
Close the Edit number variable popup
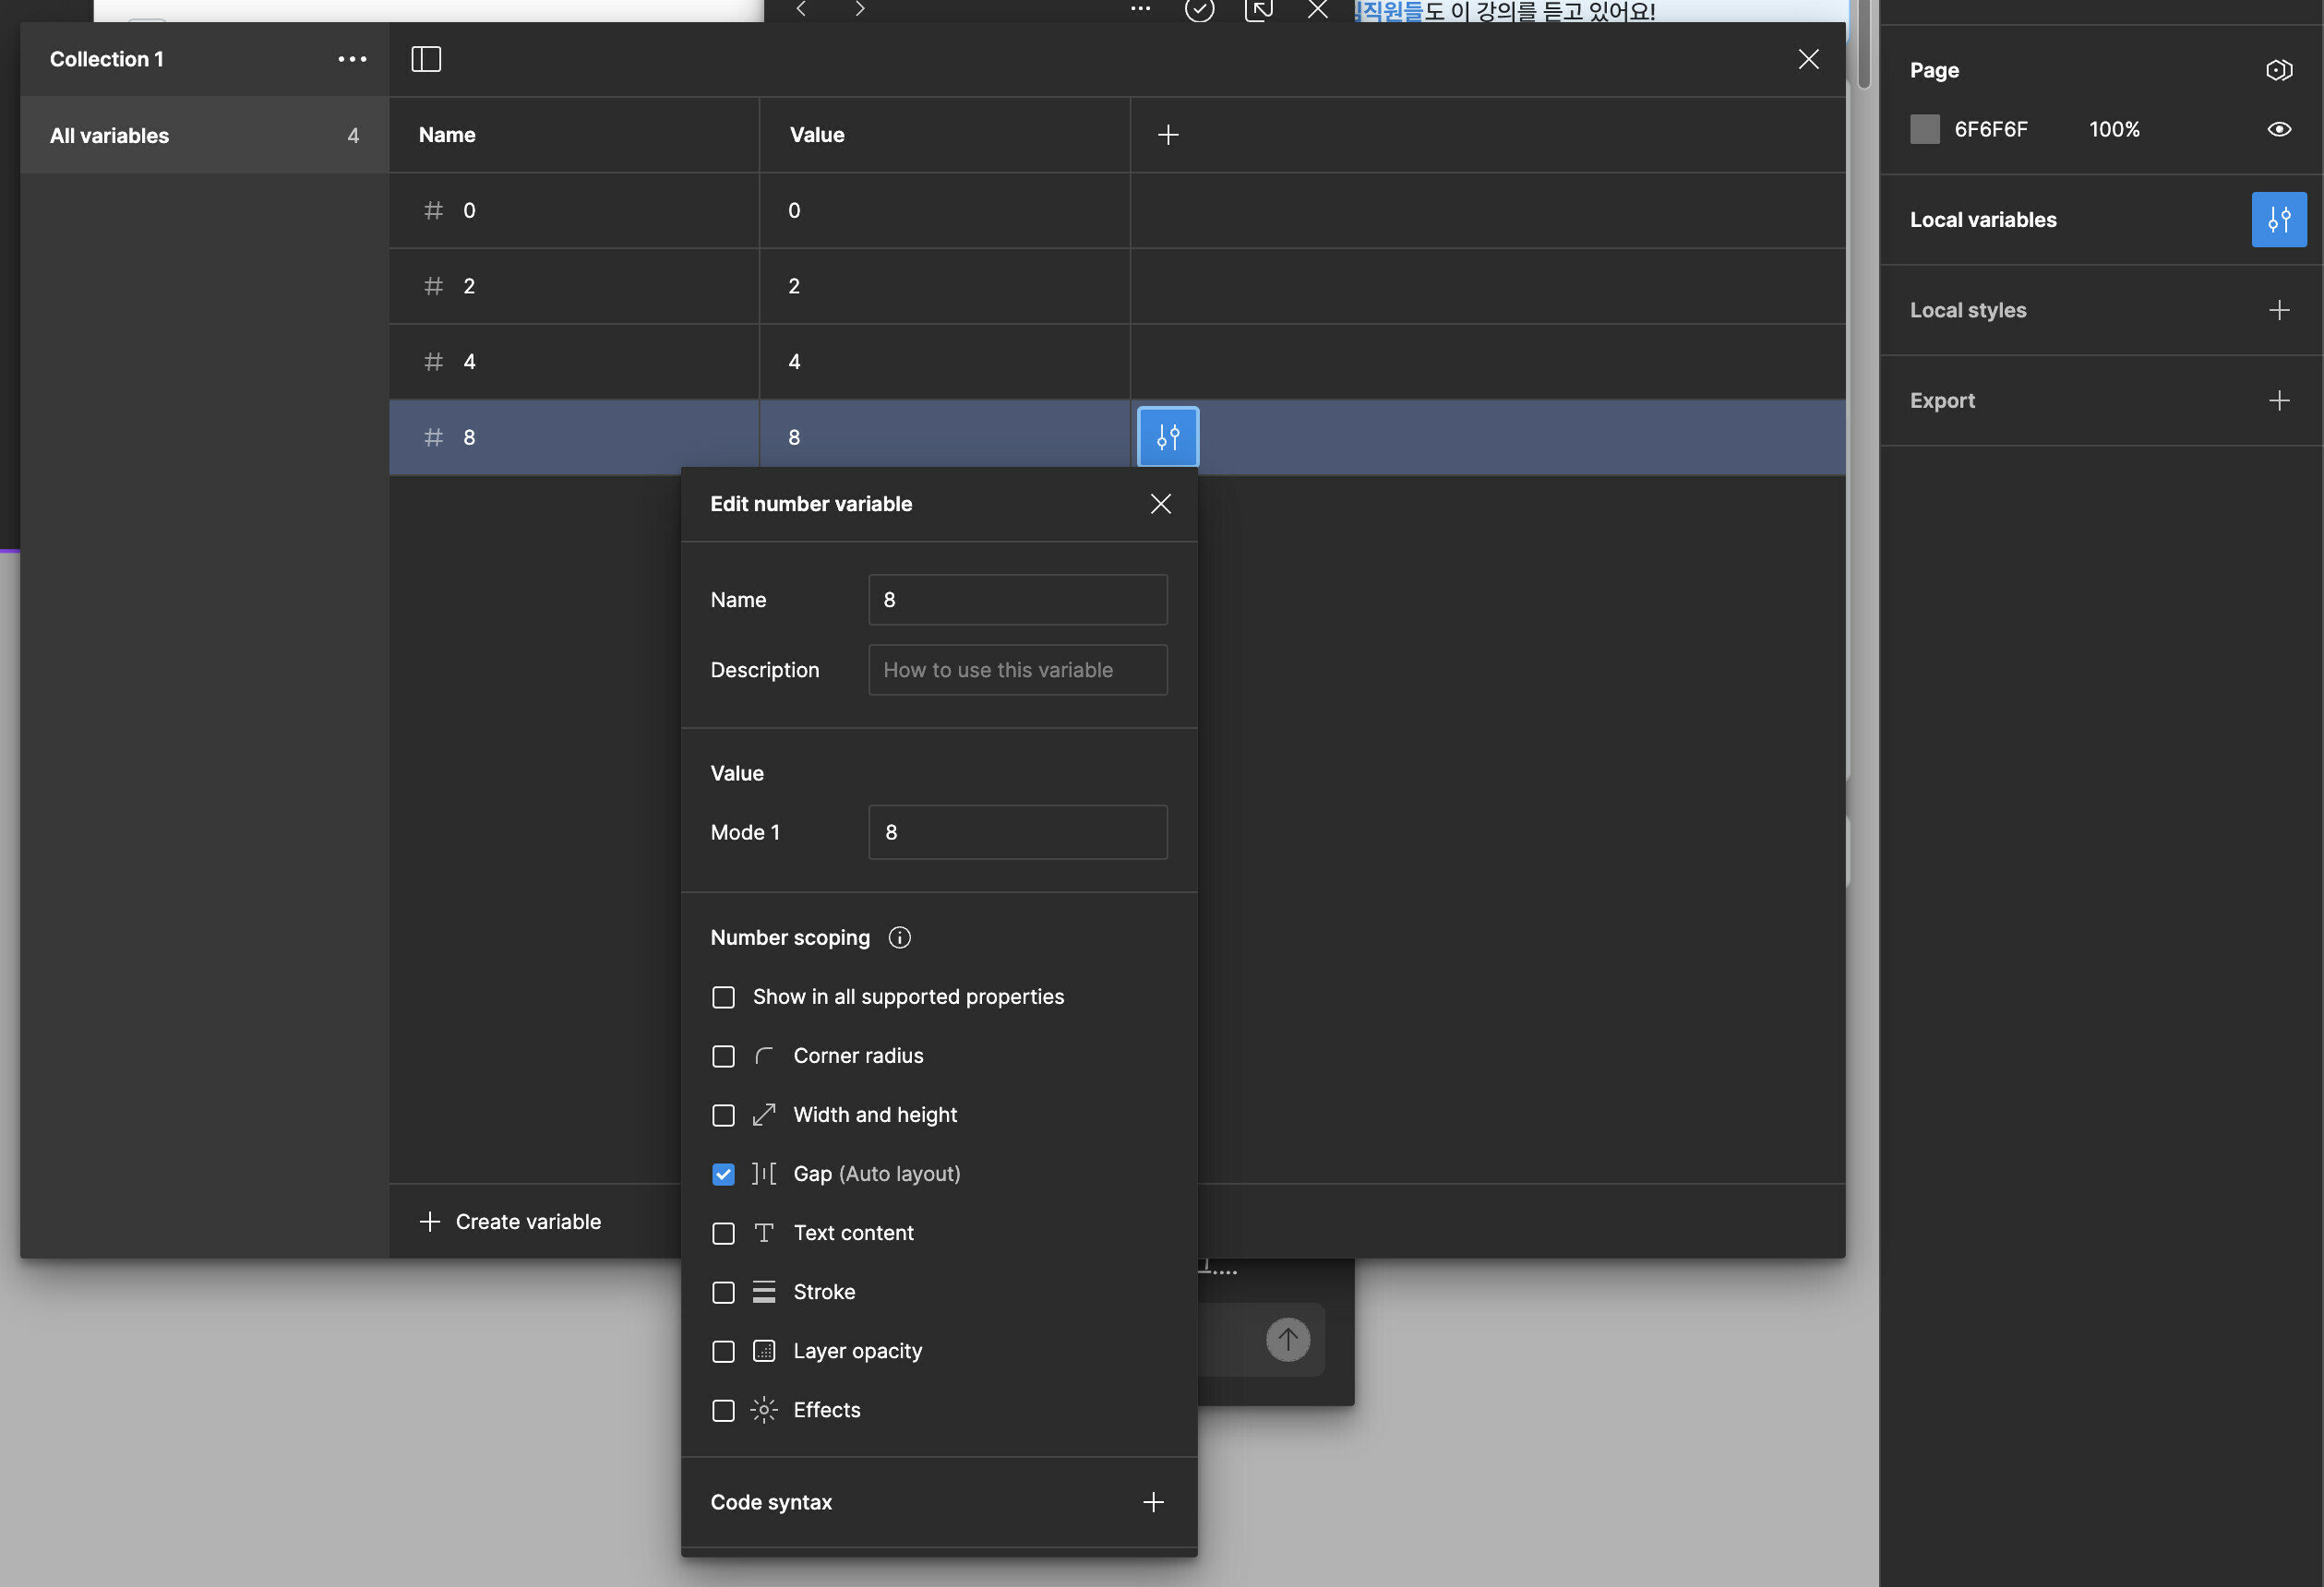(1160, 503)
